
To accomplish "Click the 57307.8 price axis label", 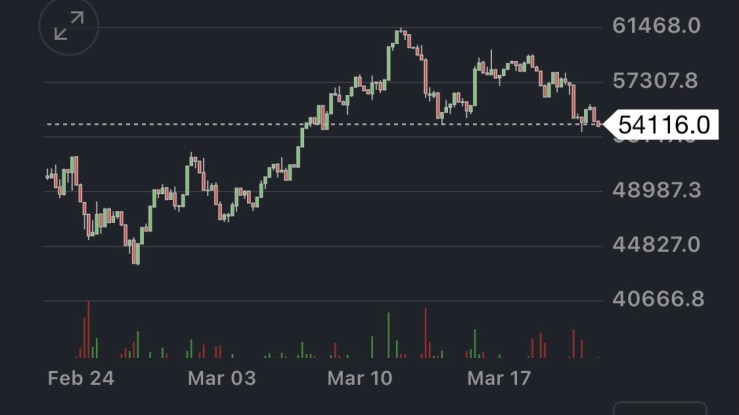I will click(x=656, y=81).
